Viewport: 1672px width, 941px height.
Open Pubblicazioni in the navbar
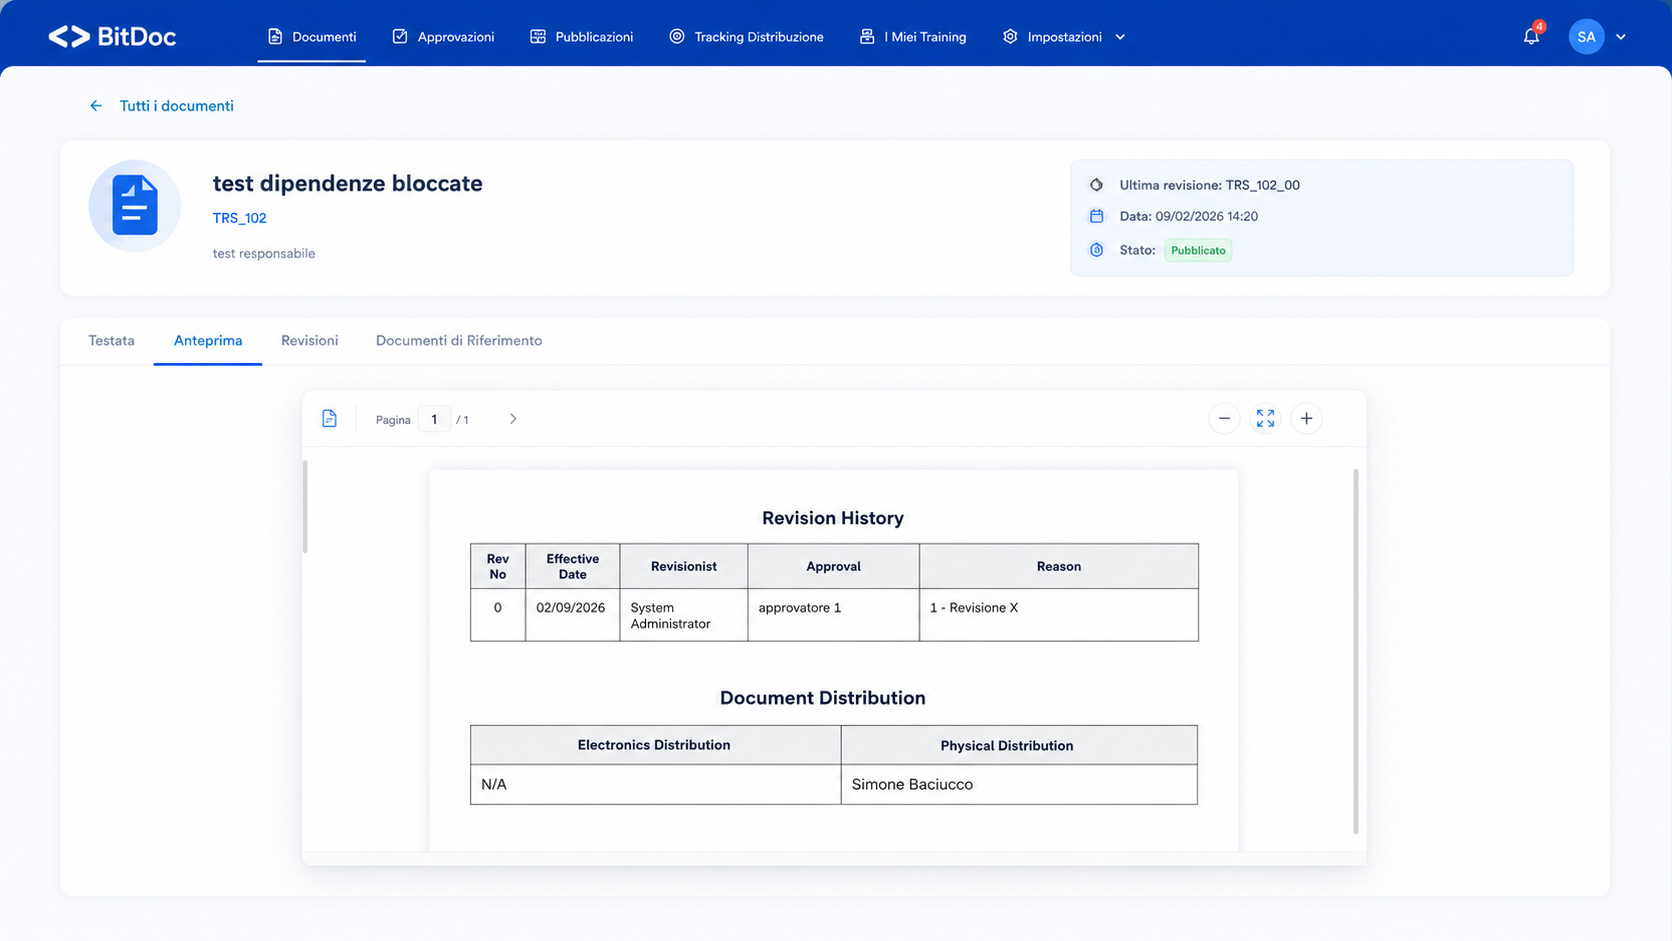[x=581, y=37]
